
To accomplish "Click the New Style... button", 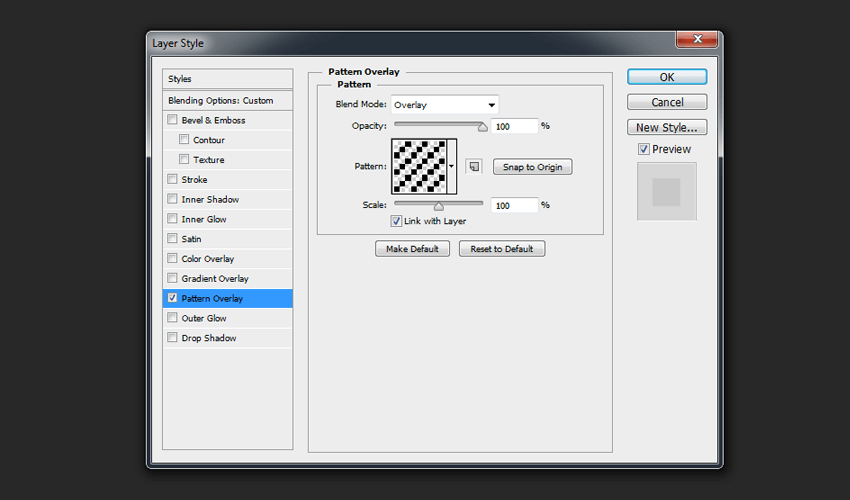I will pos(667,127).
